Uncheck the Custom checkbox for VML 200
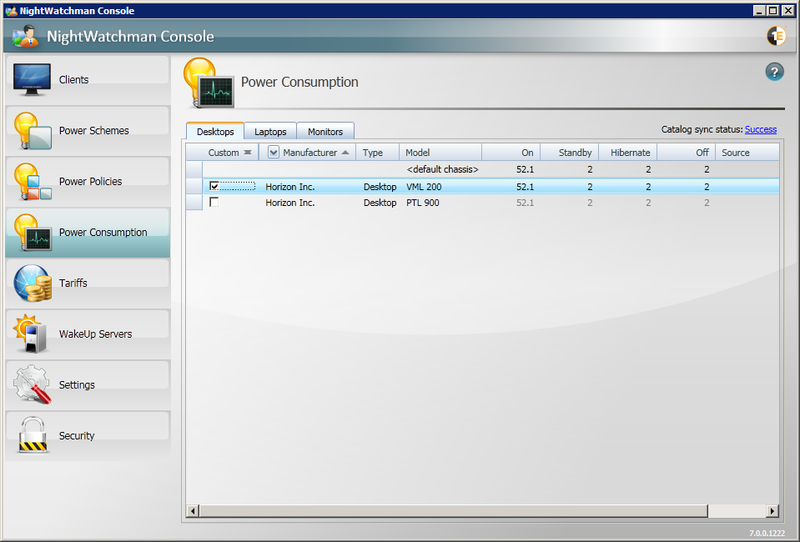This screenshot has height=542, width=800. [x=214, y=186]
